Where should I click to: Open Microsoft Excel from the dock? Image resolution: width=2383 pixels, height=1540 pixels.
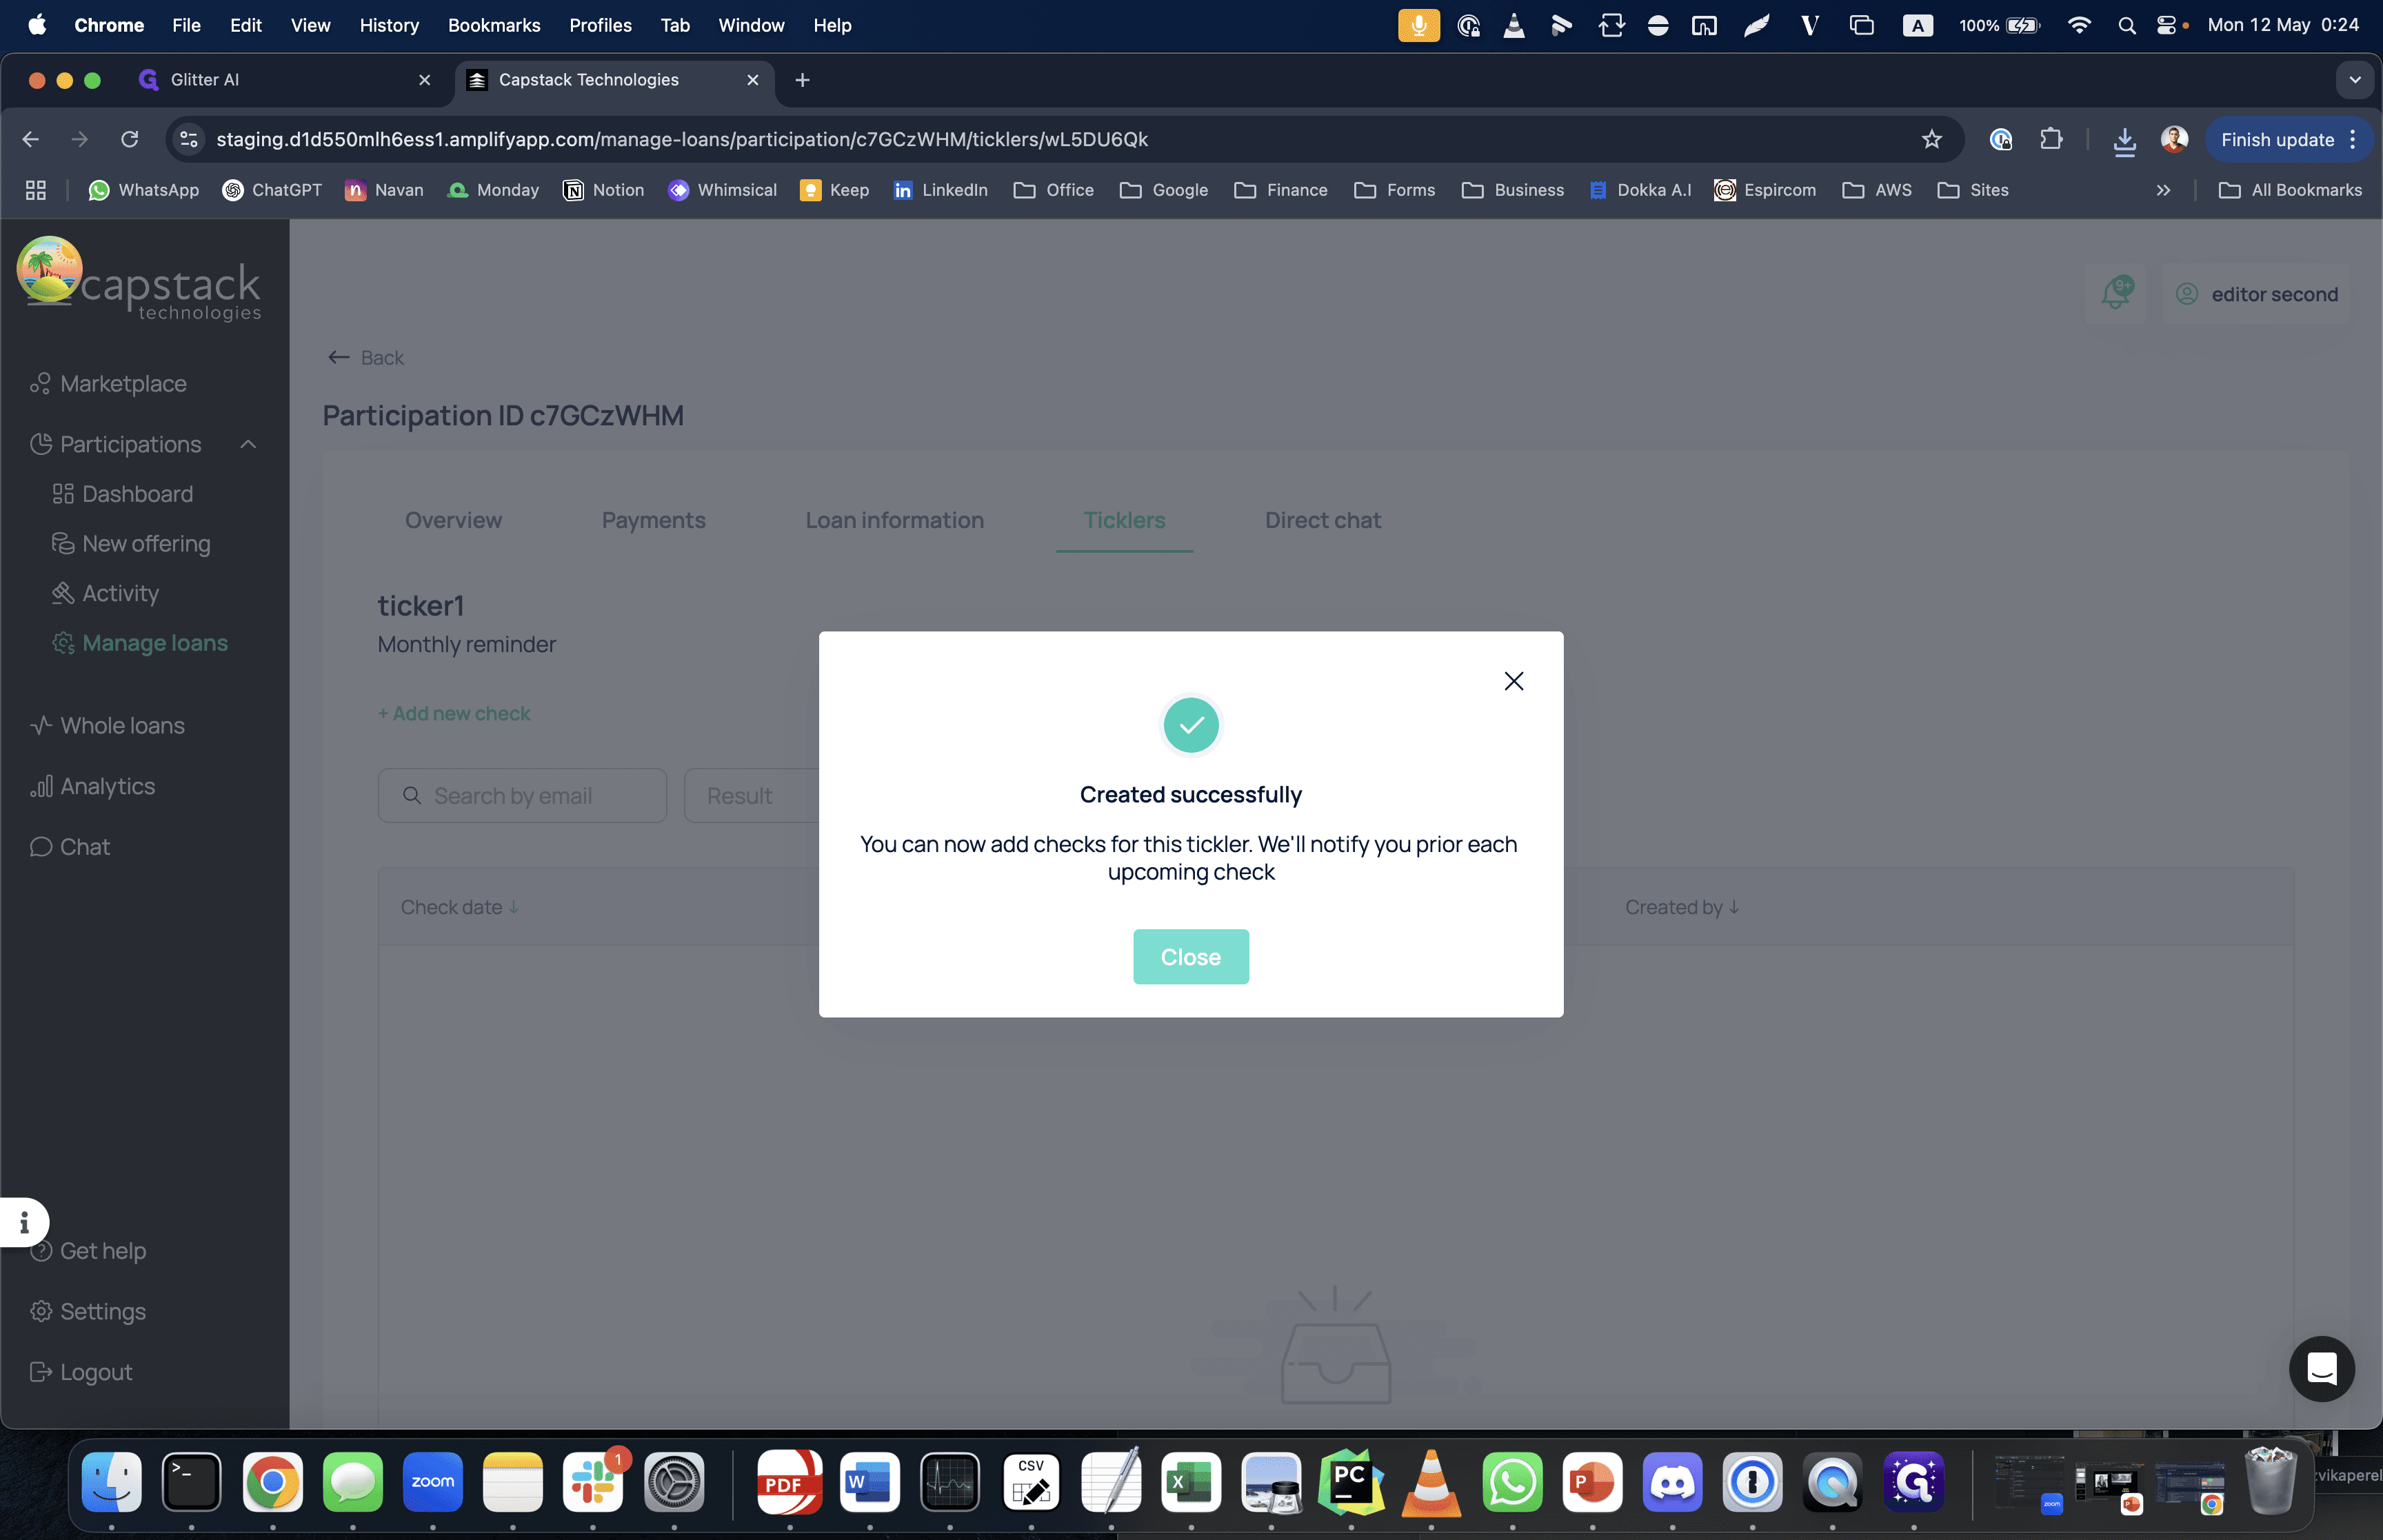[1191, 1481]
